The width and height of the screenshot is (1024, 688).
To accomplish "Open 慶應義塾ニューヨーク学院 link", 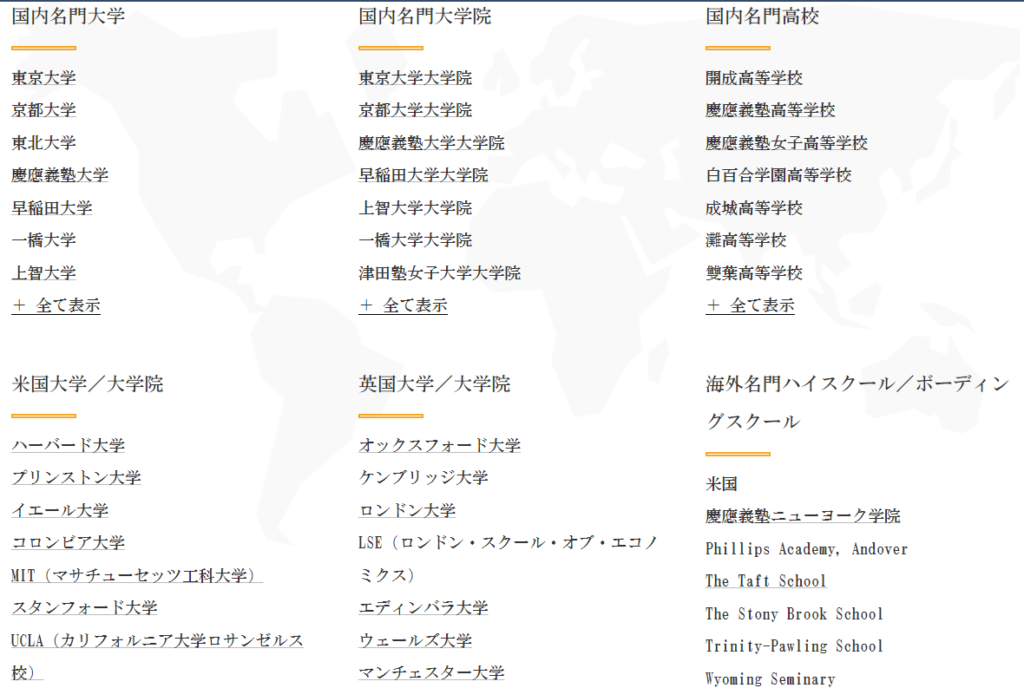I will pyautogui.click(x=803, y=516).
